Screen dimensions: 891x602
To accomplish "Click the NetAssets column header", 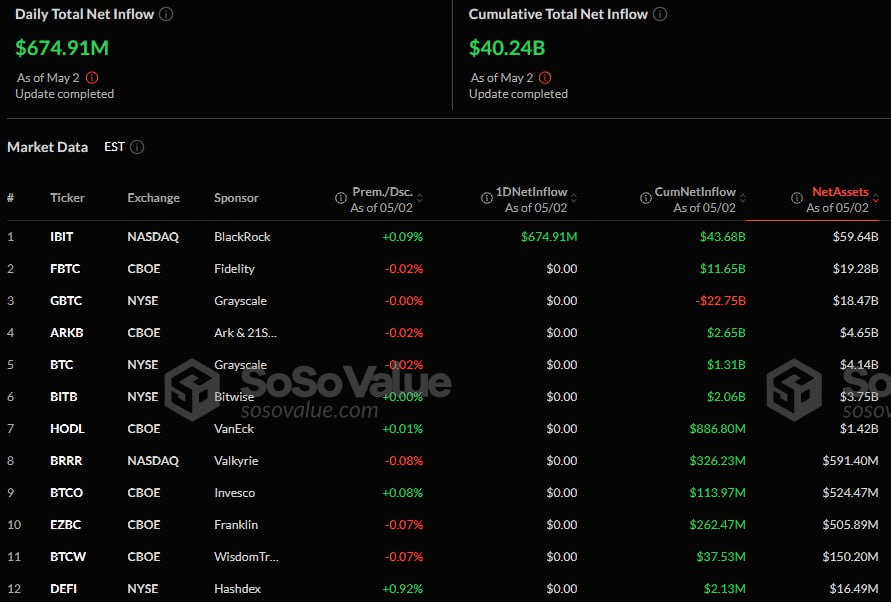I will pyautogui.click(x=840, y=192).
